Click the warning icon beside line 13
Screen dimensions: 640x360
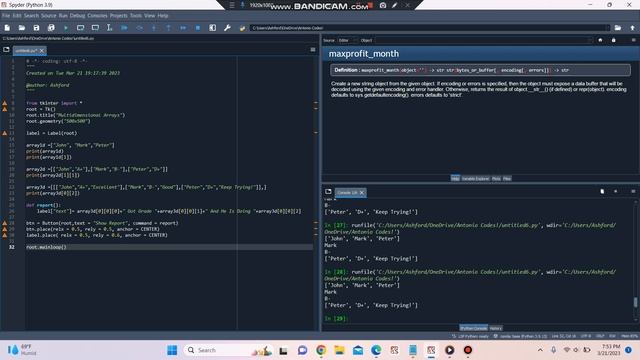(x=4, y=133)
